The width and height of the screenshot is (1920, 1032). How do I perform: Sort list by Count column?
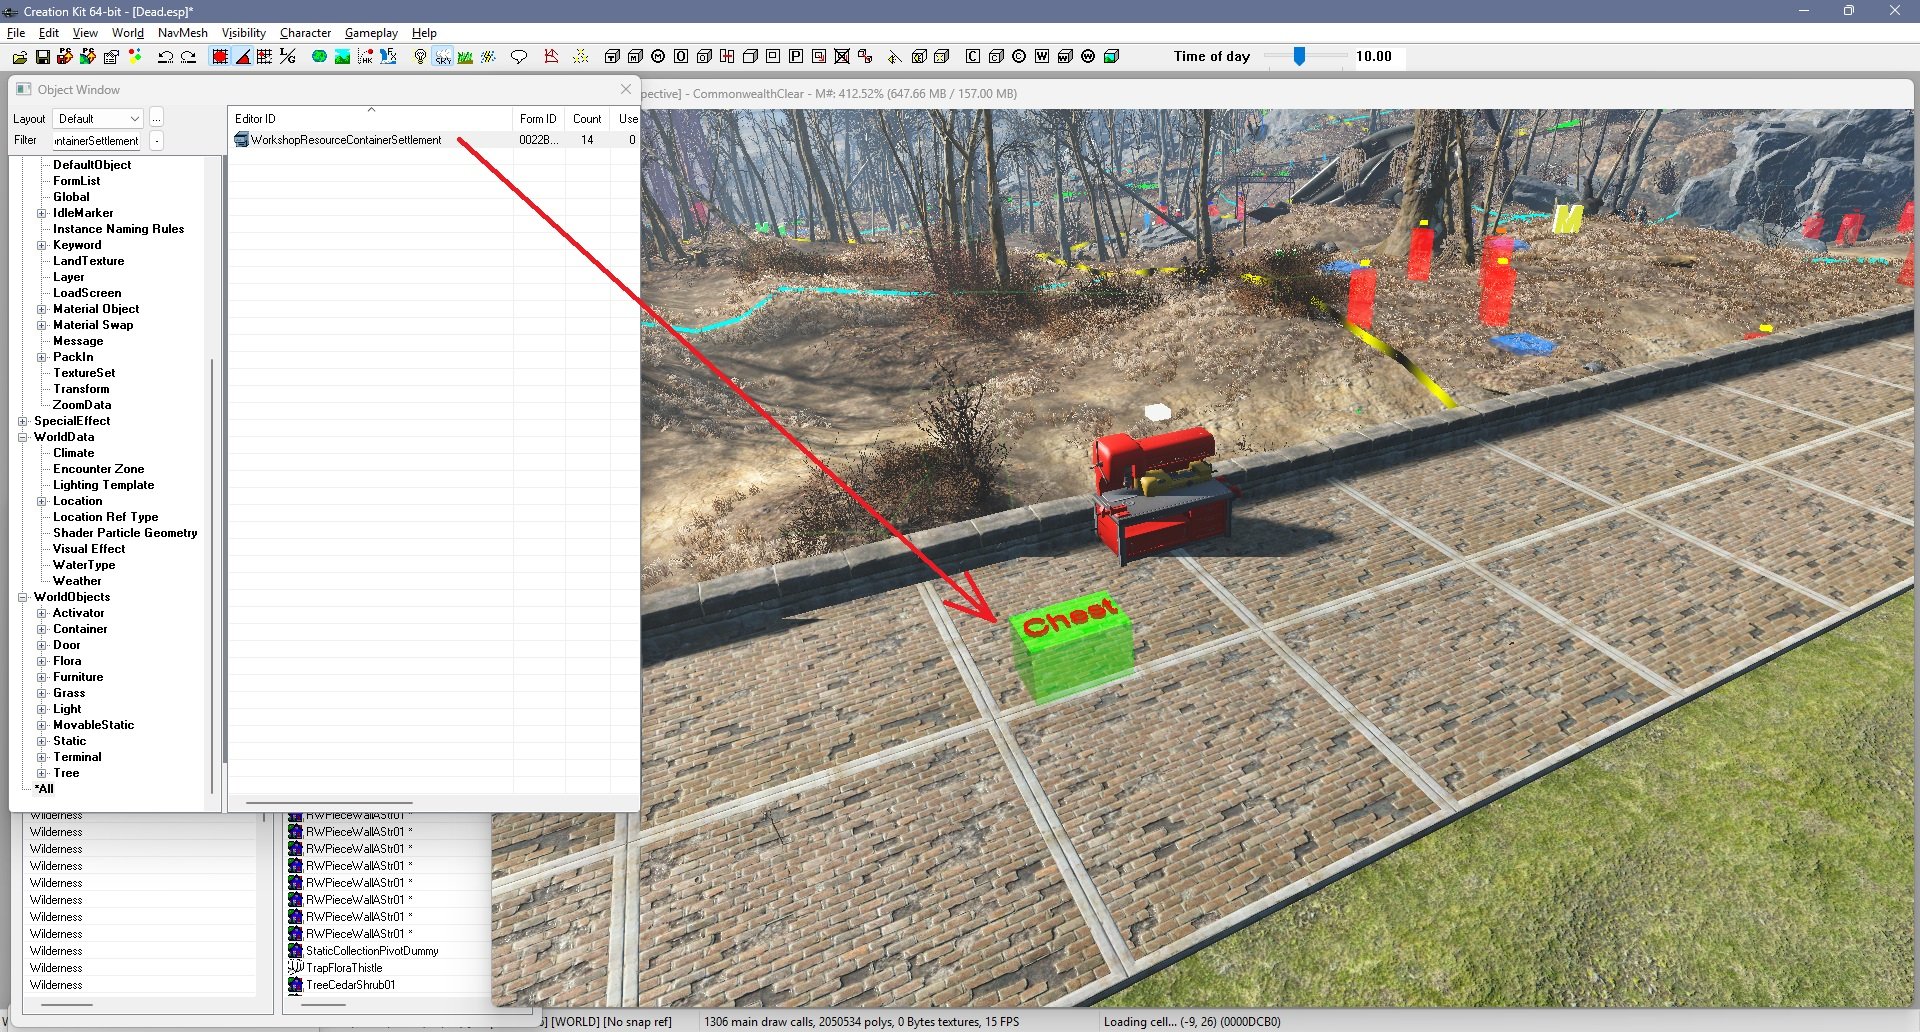tap(587, 118)
